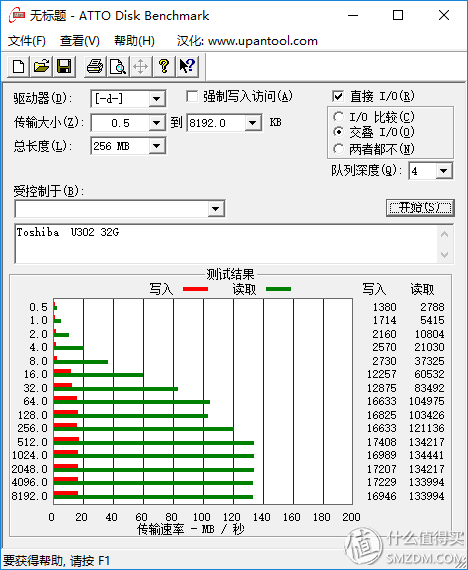
Task: Open the 帮助(H) menu
Action: tap(134, 41)
